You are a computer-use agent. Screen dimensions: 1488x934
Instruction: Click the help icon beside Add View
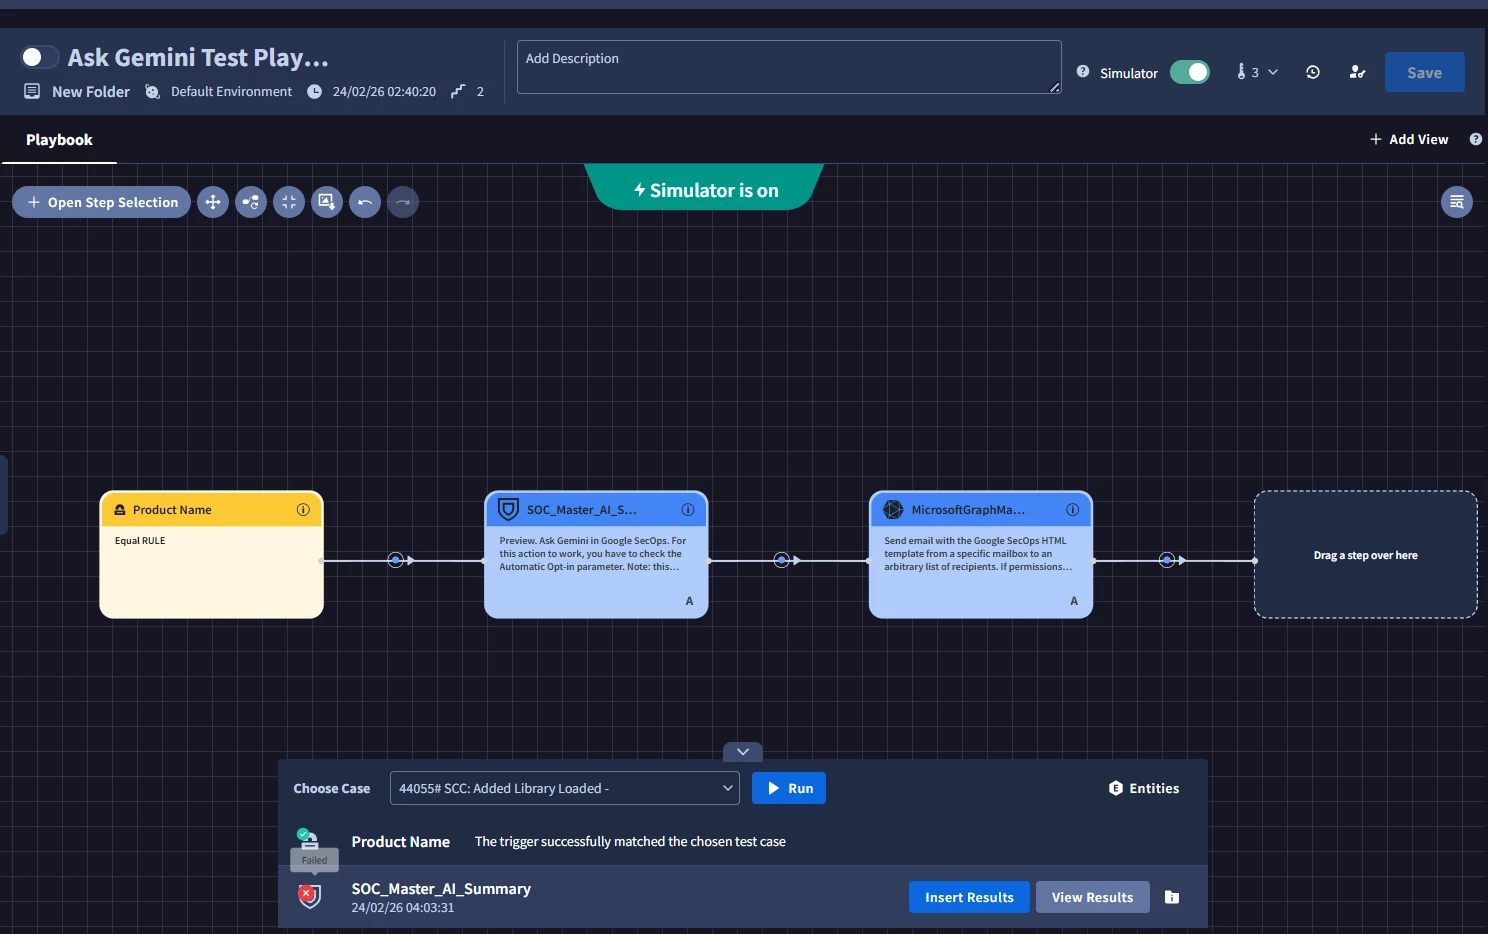click(x=1475, y=139)
